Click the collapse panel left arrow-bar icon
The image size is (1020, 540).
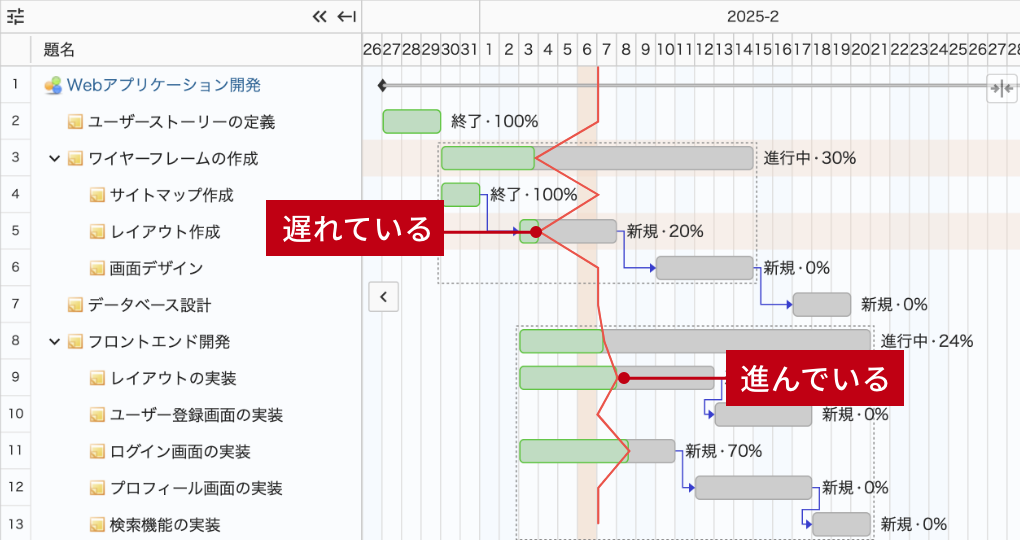[x=347, y=17]
